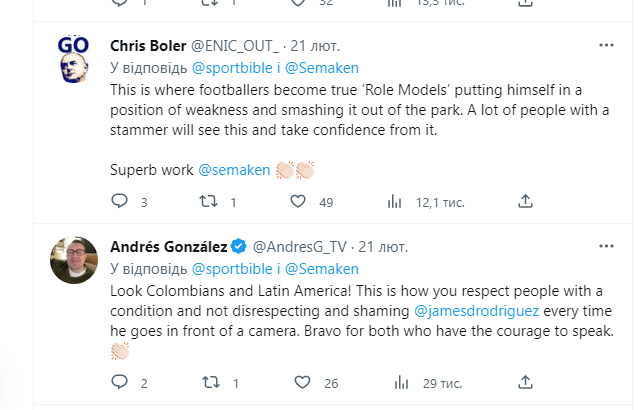This screenshot has width=641, height=410.
Task: Click Andrés González's verified badge
Action: coord(239,246)
